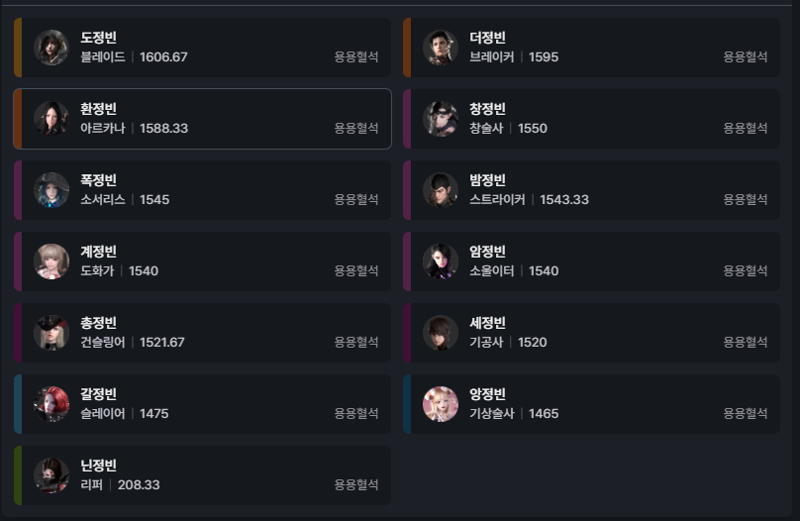The image size is (800, 521).
Task: Open the 더정빈 character name
Action: click(487, 37)
